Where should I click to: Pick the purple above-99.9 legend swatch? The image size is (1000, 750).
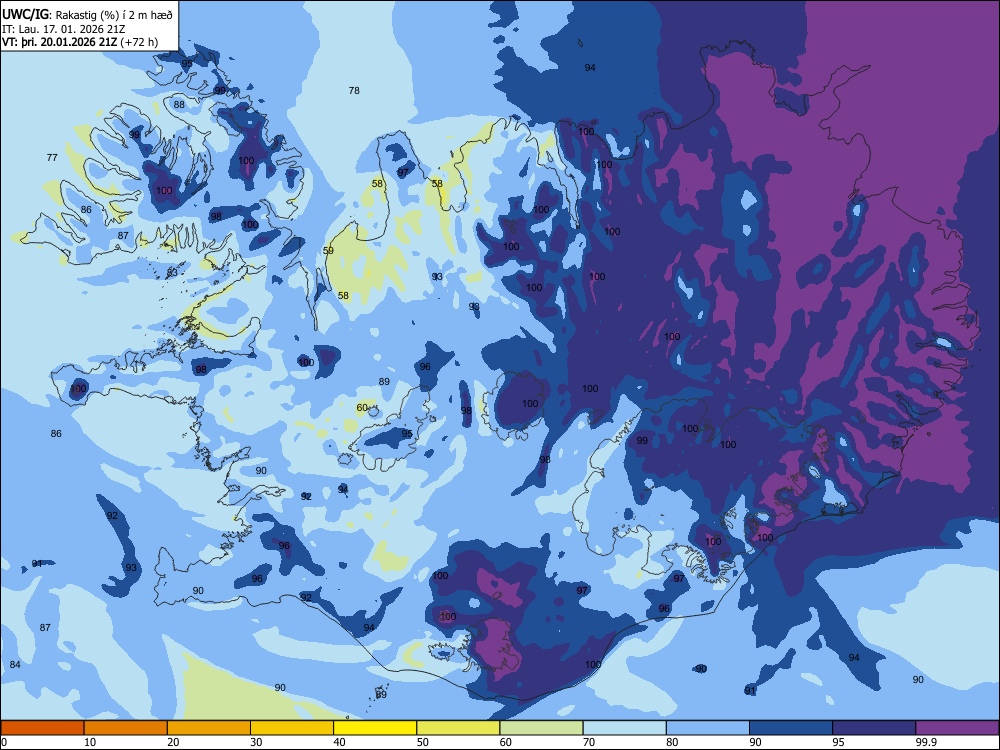click(x=957, y=728)
